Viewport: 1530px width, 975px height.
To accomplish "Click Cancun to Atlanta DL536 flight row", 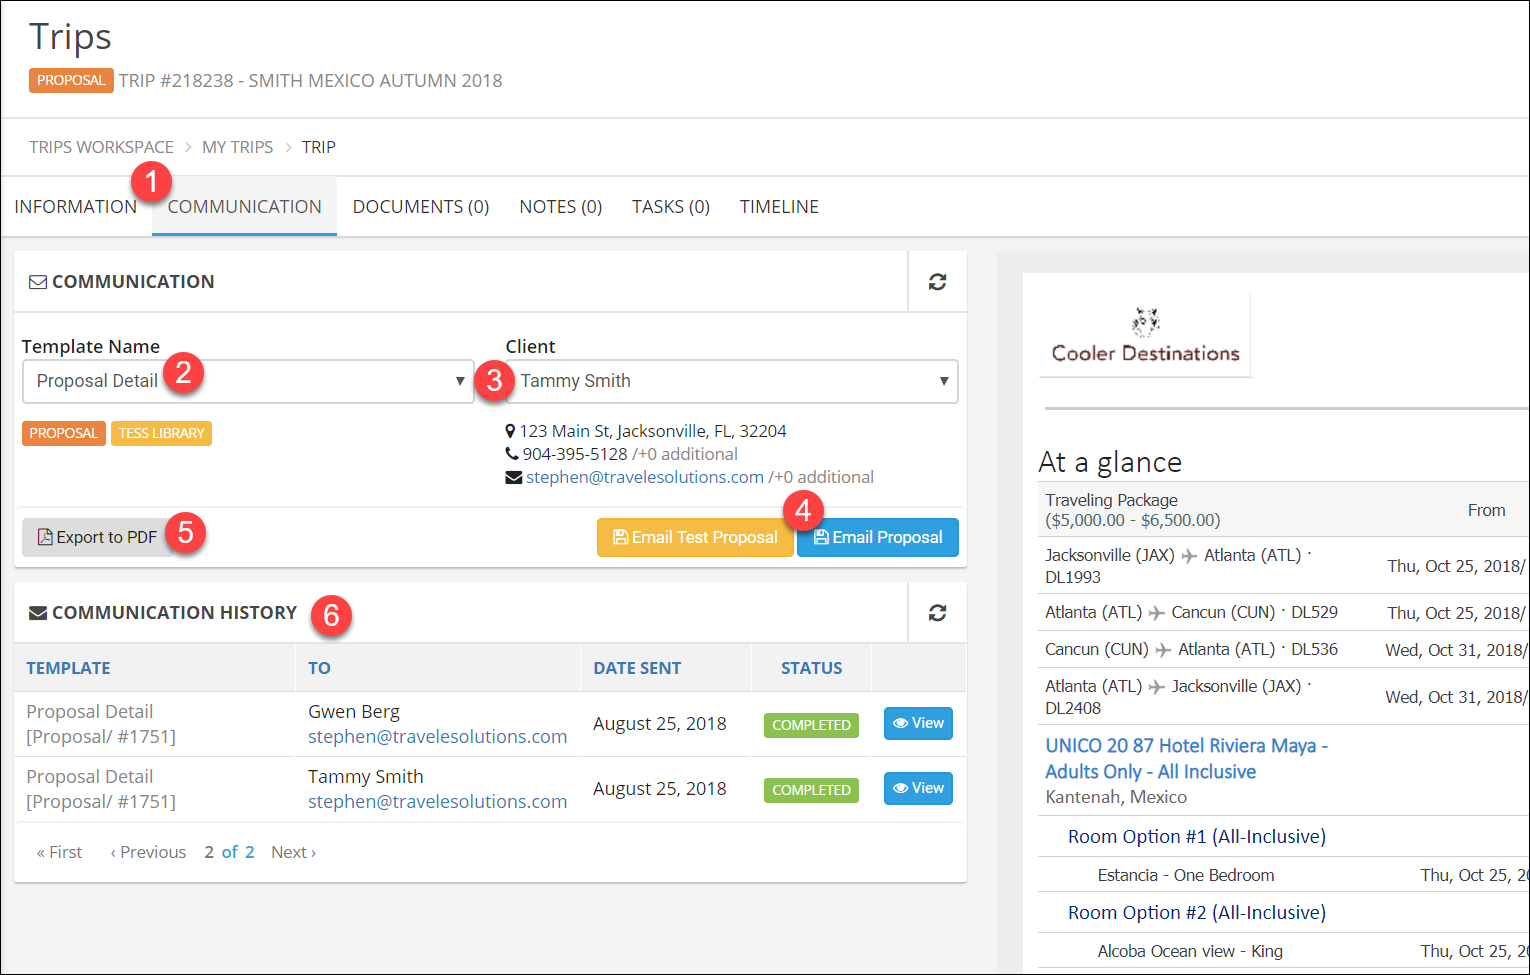I will (x=1284, y=649).
